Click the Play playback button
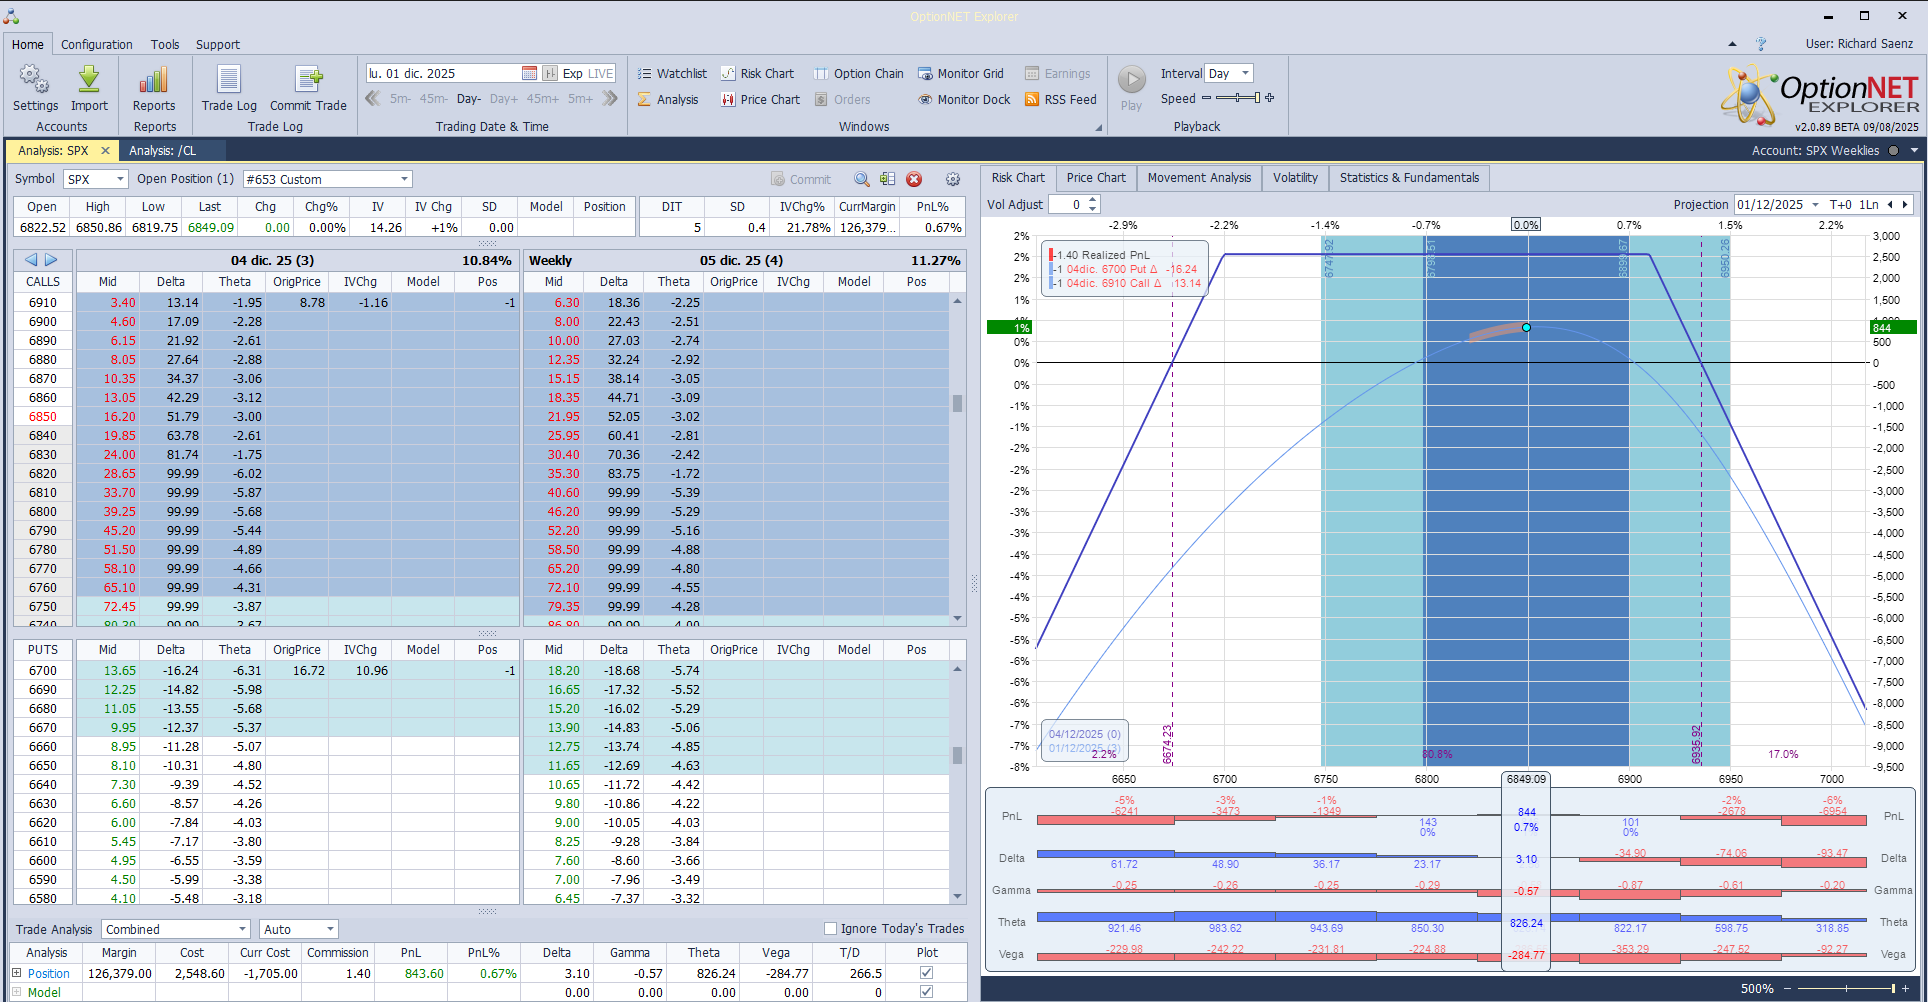The image size is (1928, 1002). coord(1132,87)
